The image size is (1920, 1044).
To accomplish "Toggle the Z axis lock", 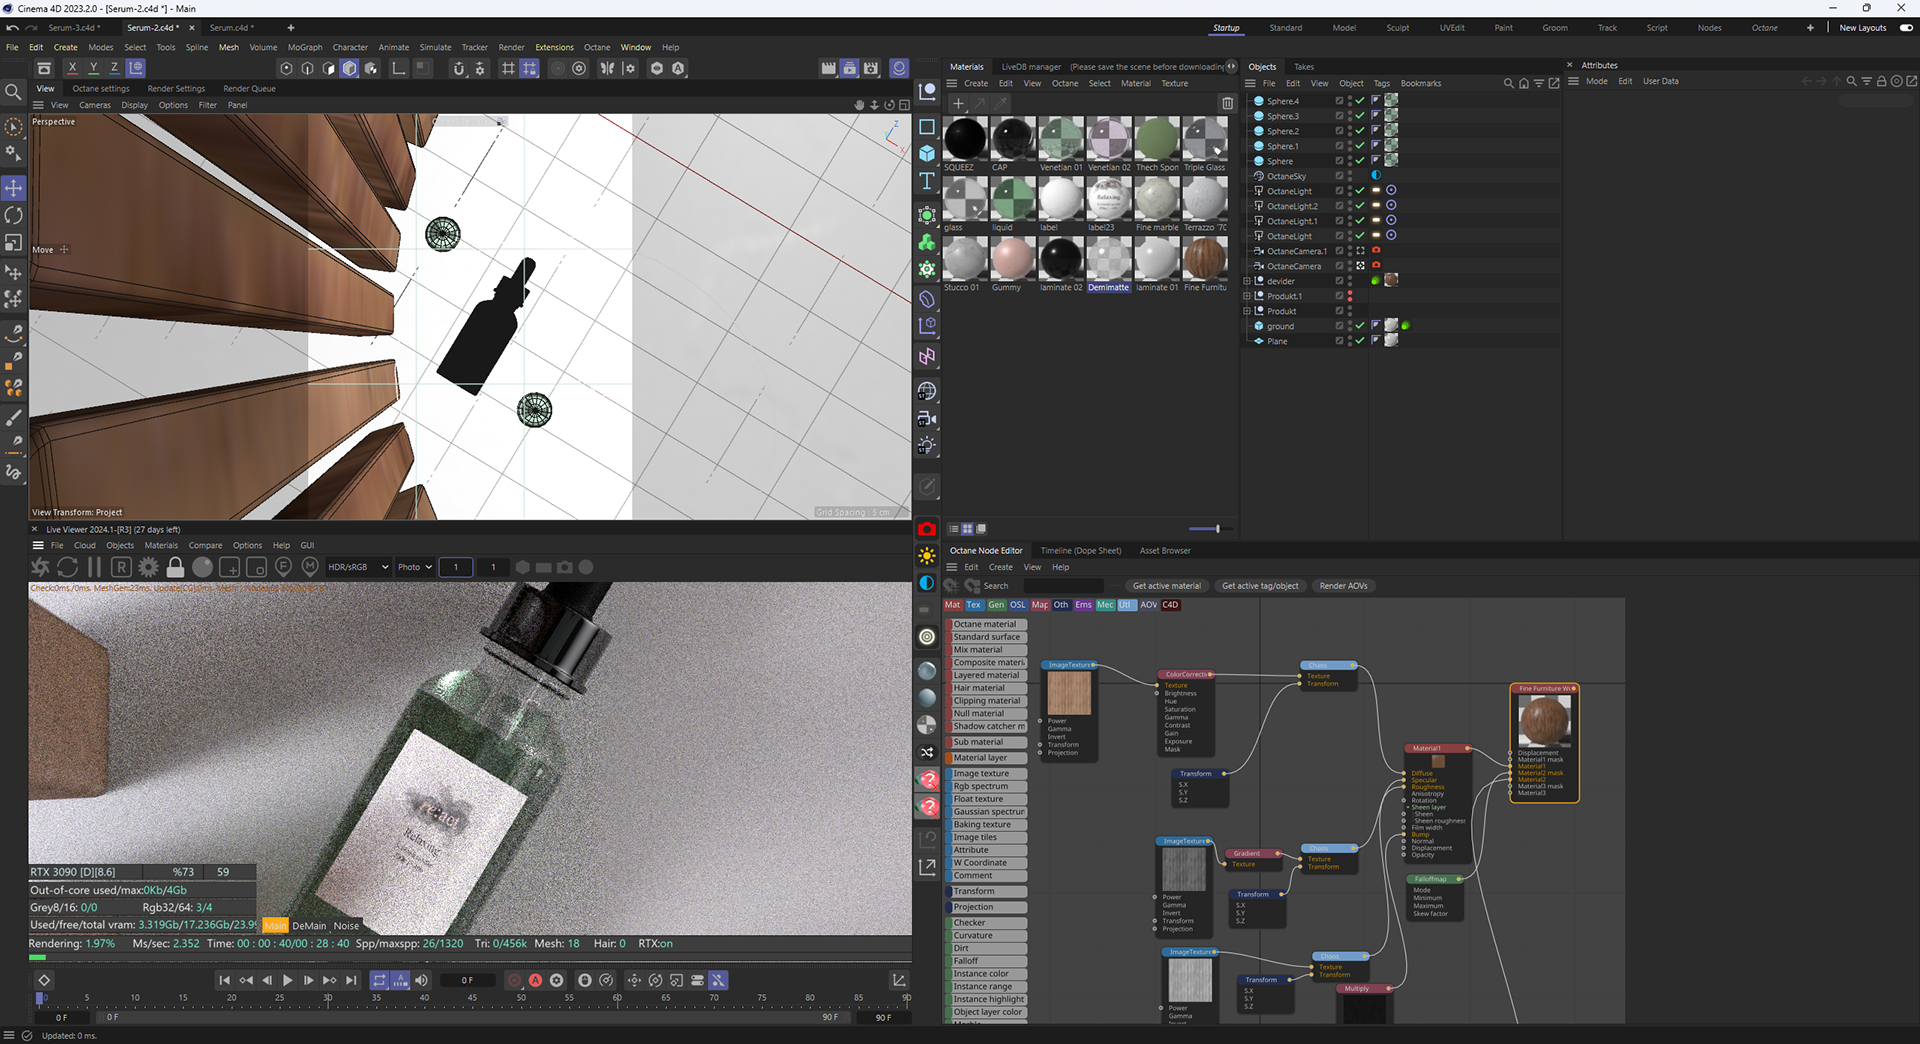I will coord(114,68).
